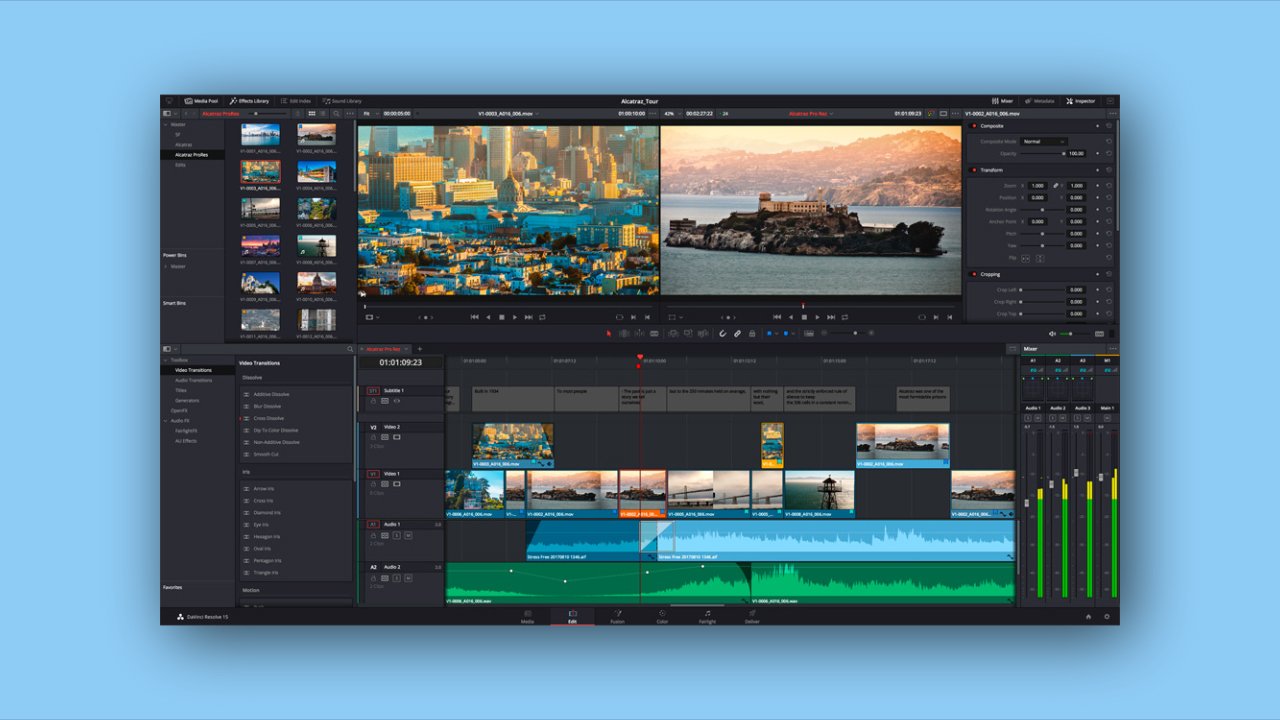Viewport: 1280px width, 720px height.
Task: Lock the Video 1 track
Action: point(372,483)
